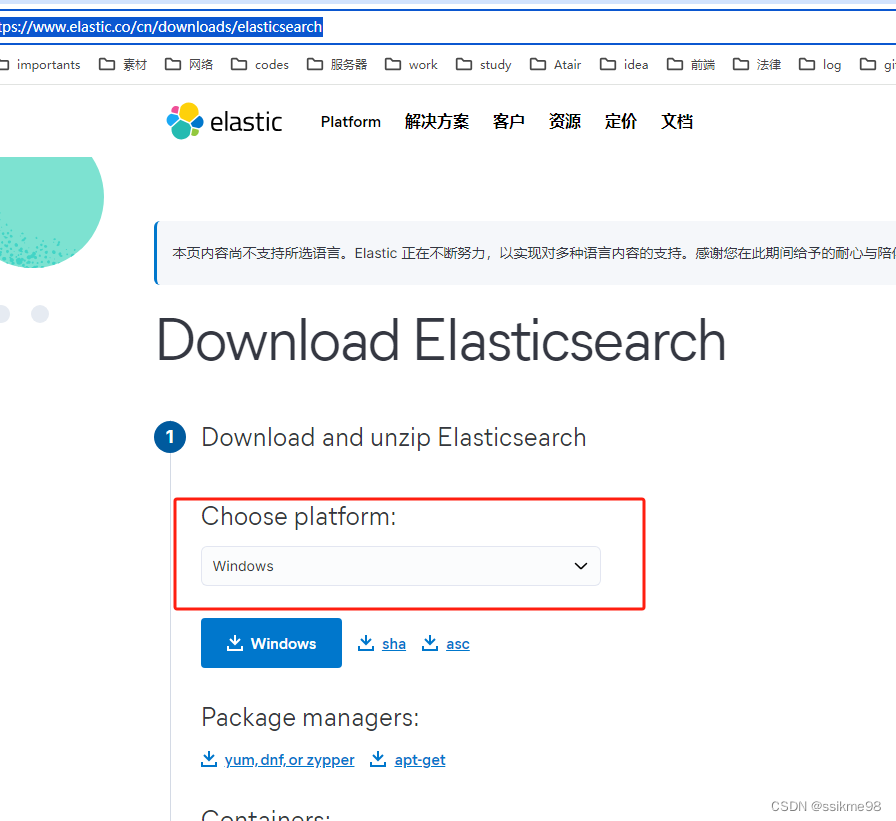
Task: Open the 客户 menu
Action: tap(509, 122)
